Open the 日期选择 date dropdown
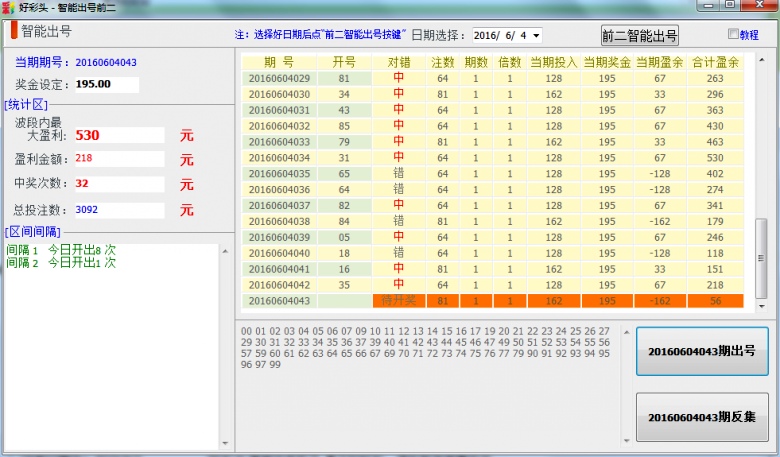780x457 pixels. (x=537, y=35)
